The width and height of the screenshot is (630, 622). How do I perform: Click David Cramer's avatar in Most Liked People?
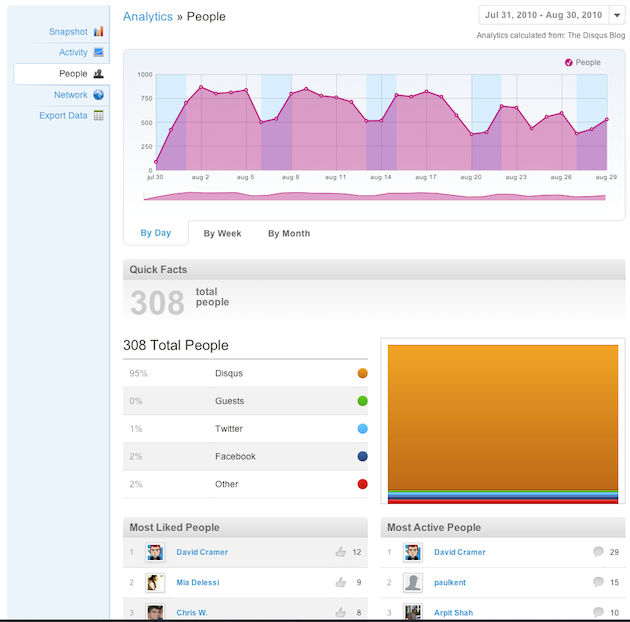(155, 552)
